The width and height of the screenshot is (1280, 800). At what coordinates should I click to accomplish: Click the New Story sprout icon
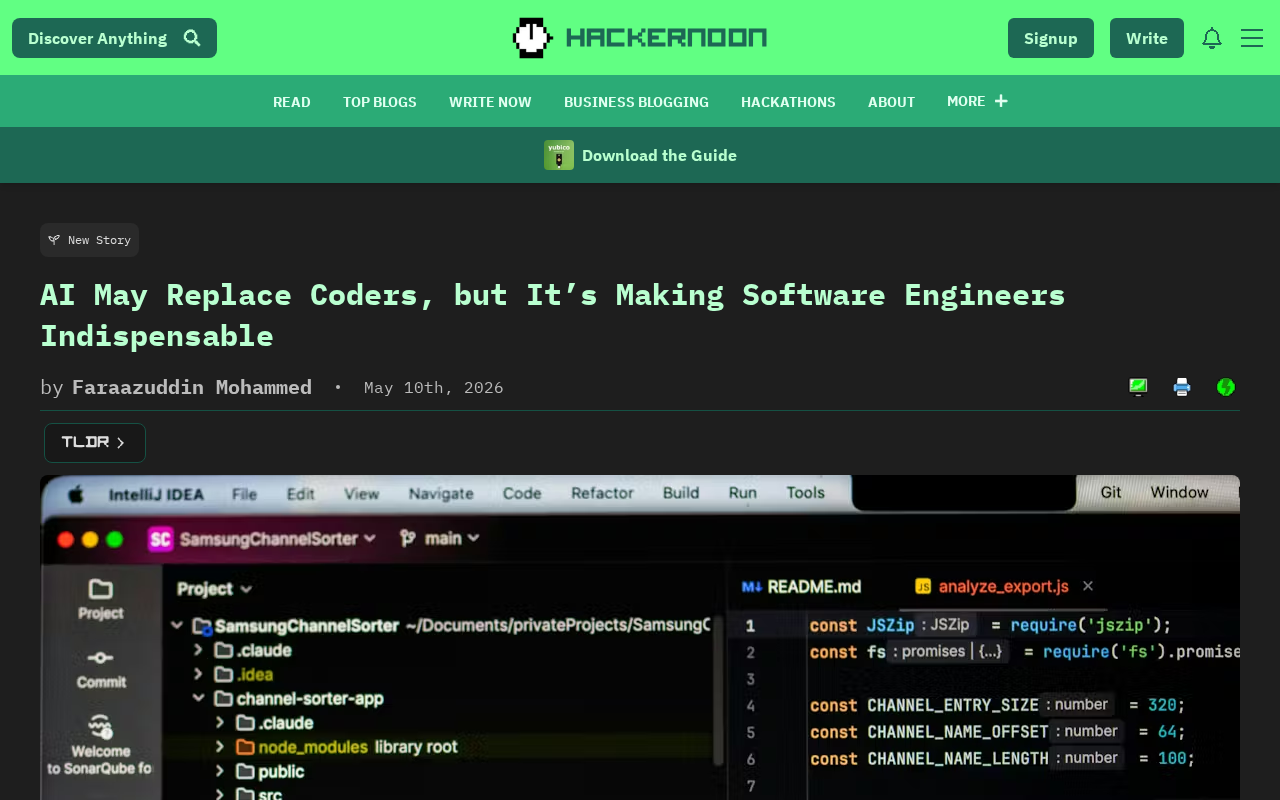[54, 240]
